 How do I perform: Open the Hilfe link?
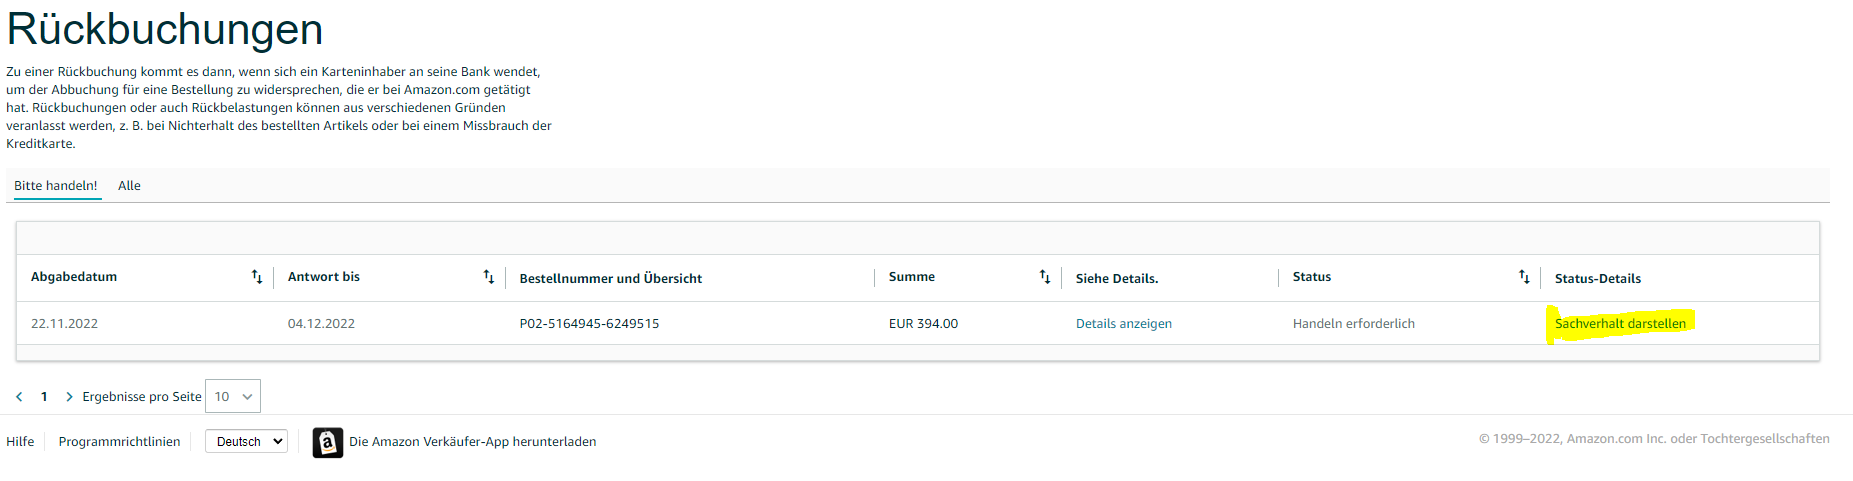[20, 442]
